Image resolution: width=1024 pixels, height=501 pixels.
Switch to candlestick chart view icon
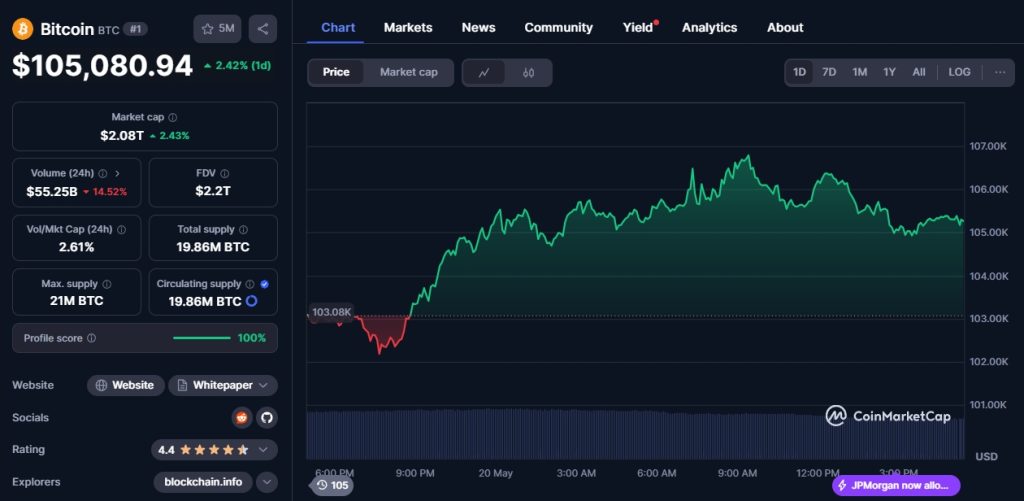[528, 73]
